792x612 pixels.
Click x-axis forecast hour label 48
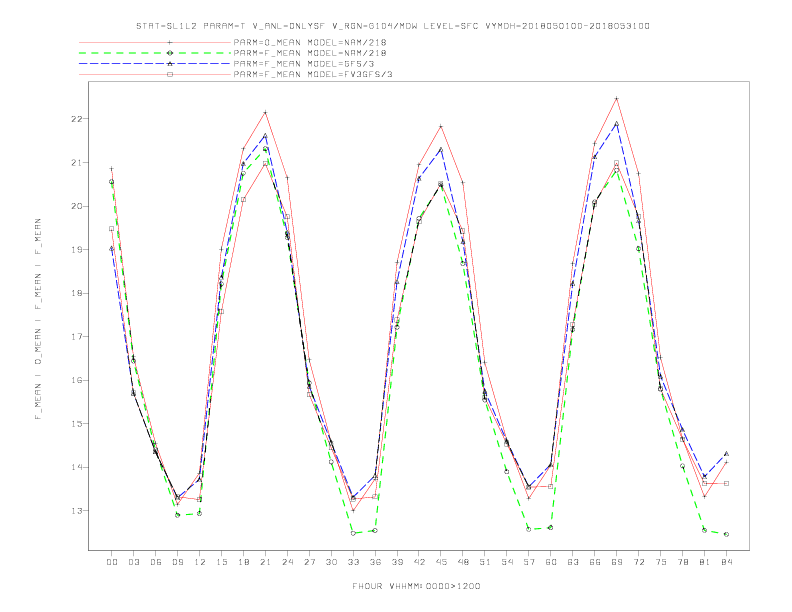coord(463,562)
